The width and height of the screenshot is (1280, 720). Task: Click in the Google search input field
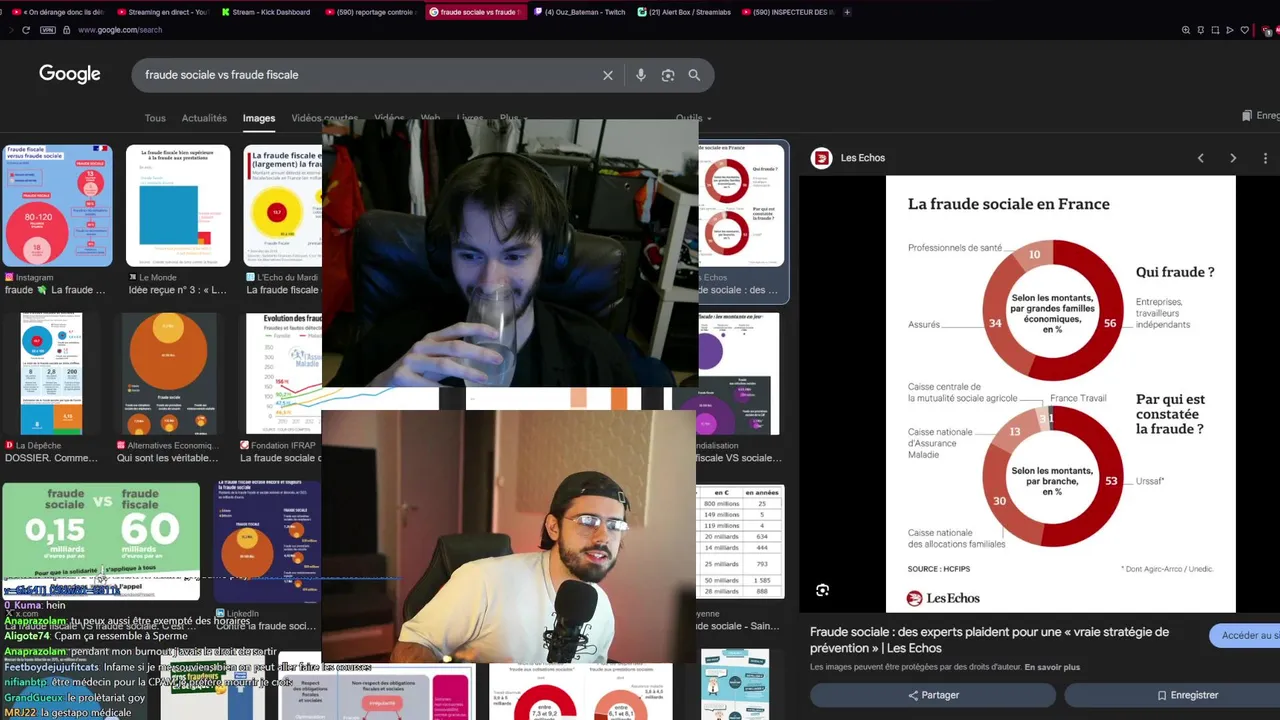point(368,75)
